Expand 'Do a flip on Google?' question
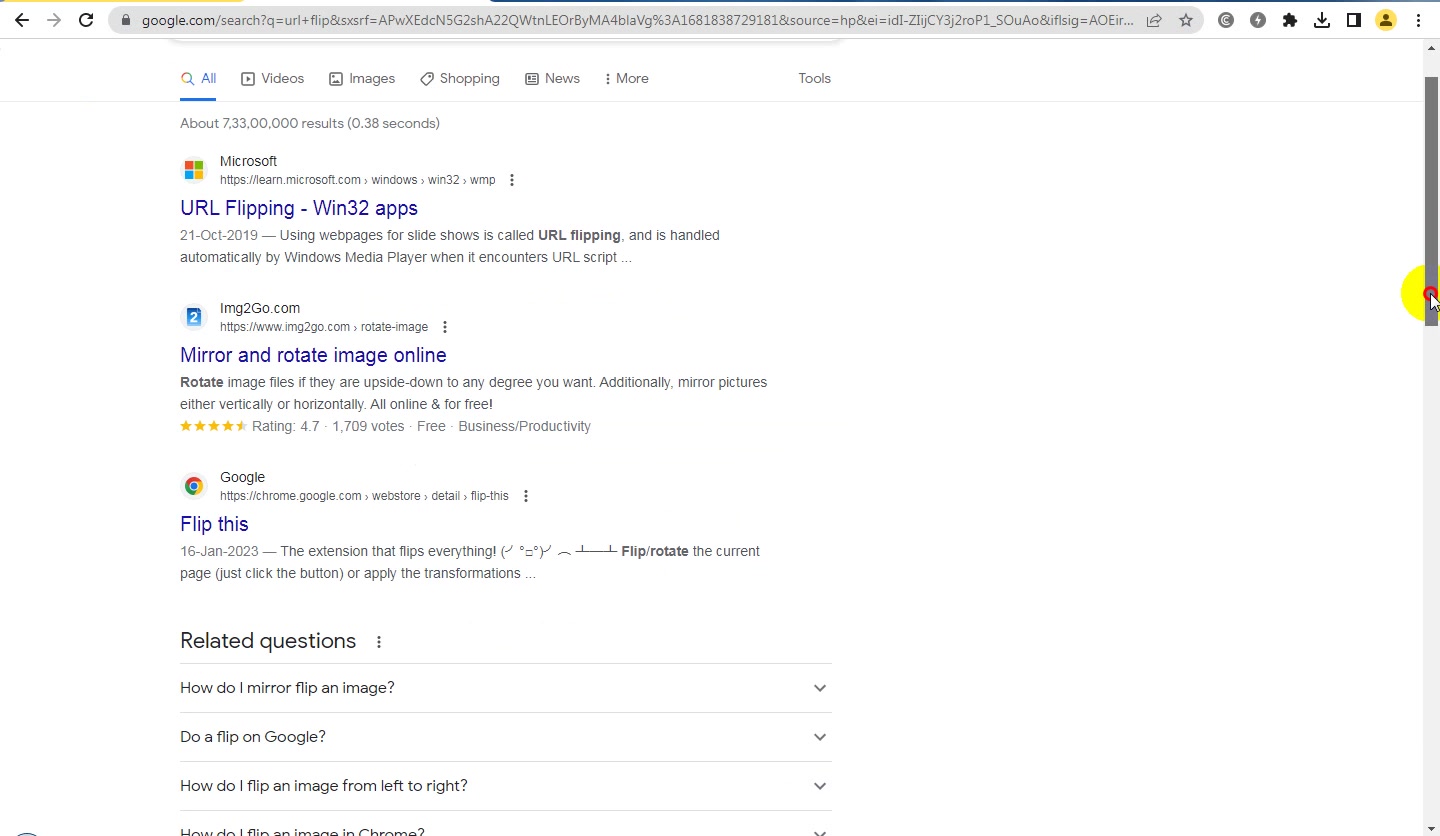The image size is (1440, 836). 505,737
